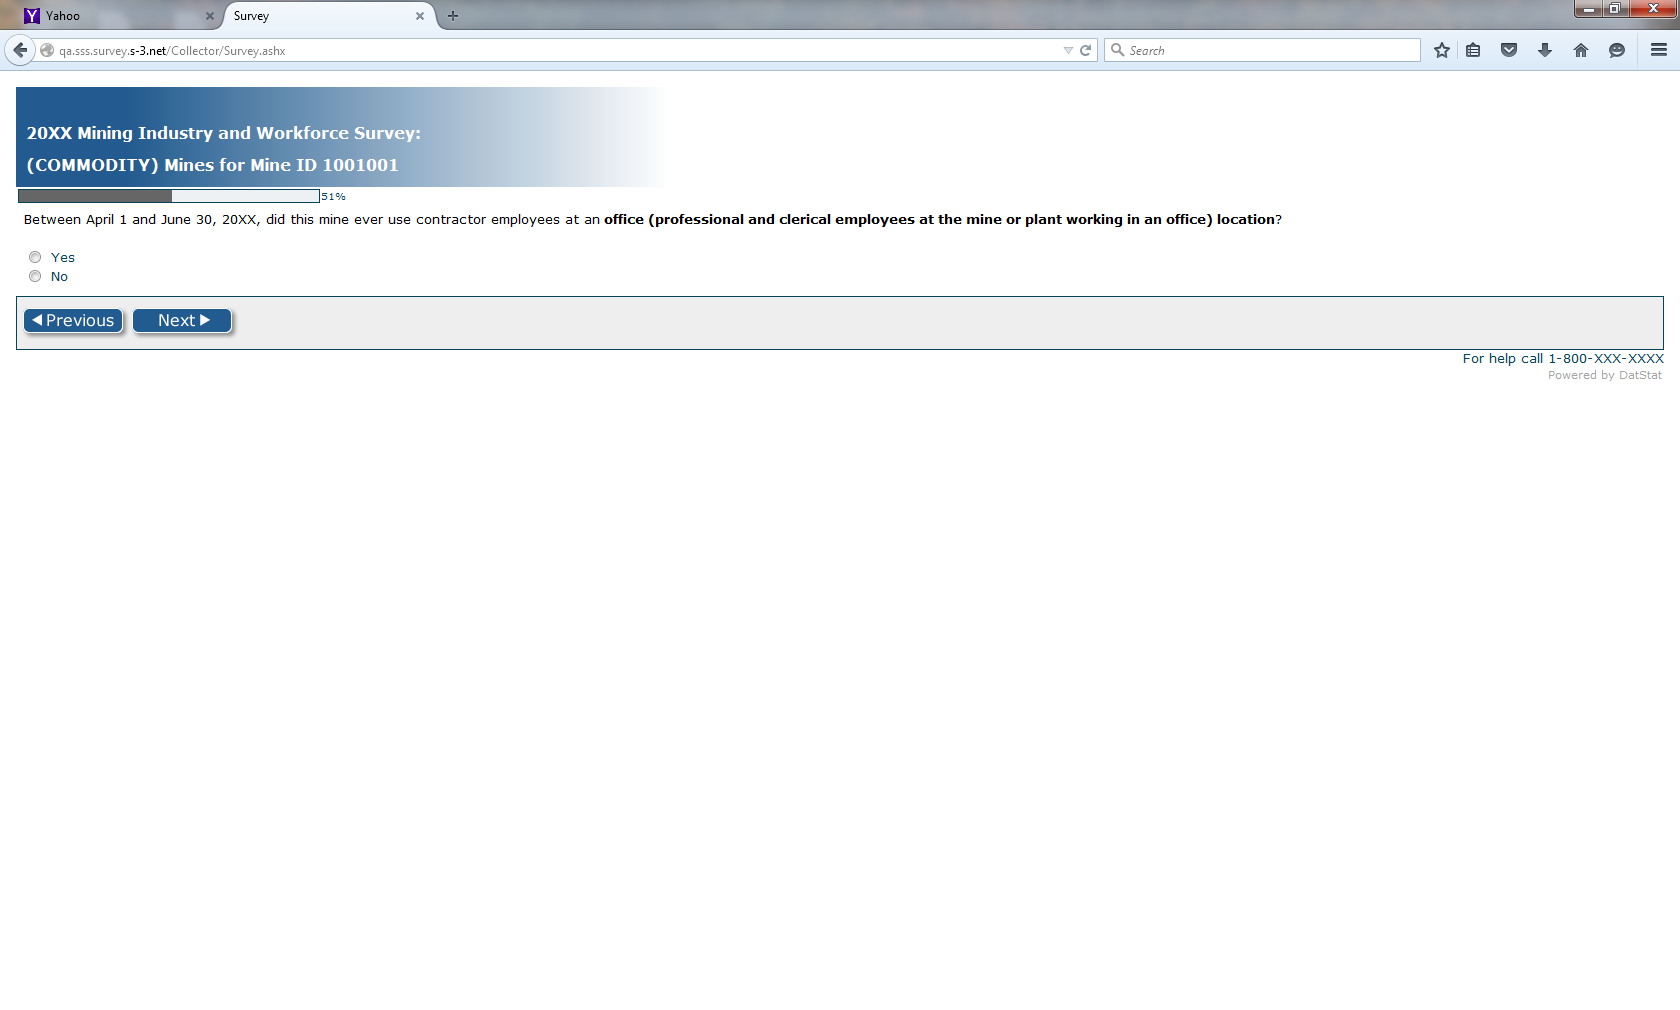Open a new tab with plus button
Screen dimensions: 1680x1010
(x=453, y=16)
